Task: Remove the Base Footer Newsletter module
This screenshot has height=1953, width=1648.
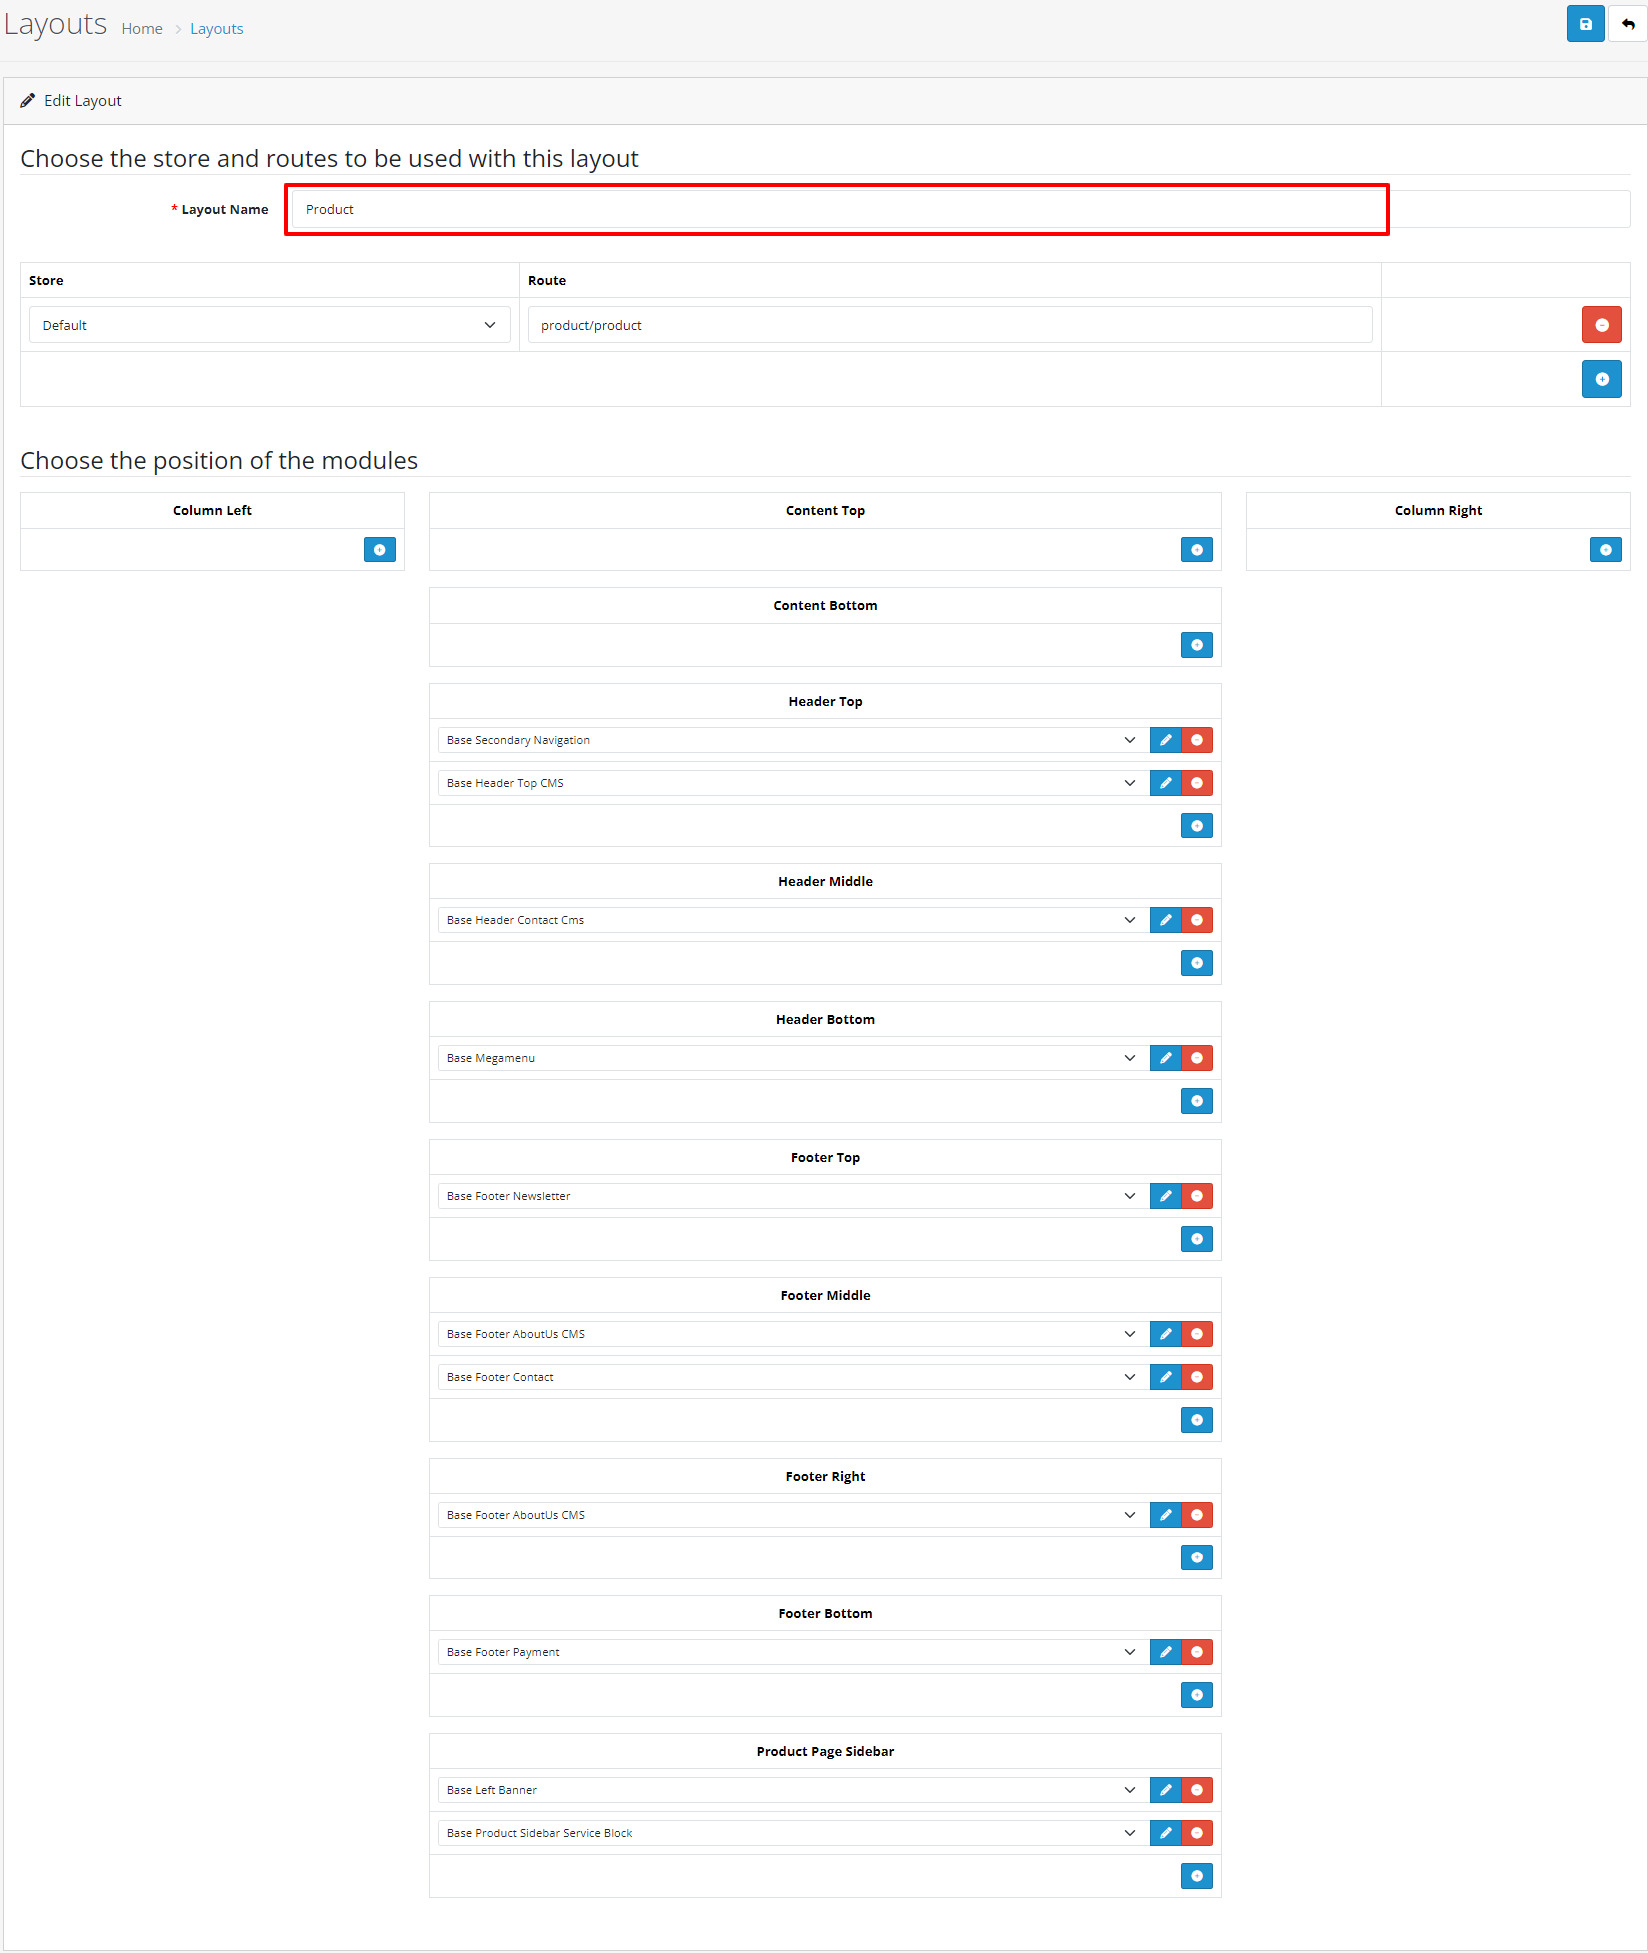Action: [1197, 1196]
